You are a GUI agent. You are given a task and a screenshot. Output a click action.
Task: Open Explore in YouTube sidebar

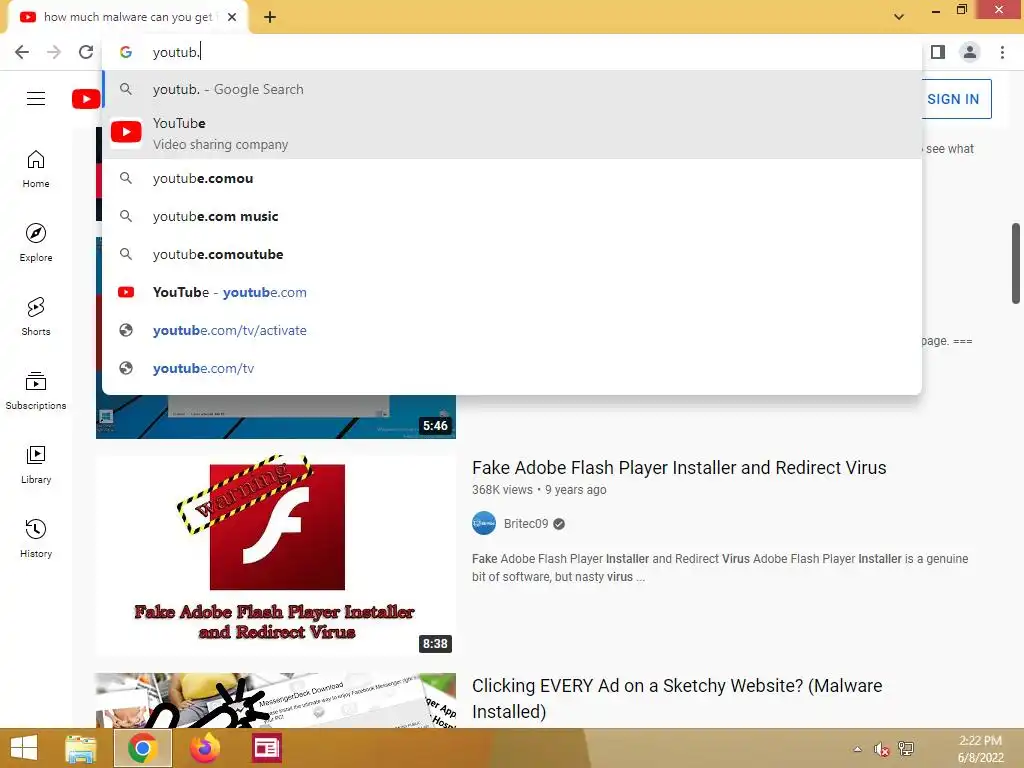tap(36, 243)
